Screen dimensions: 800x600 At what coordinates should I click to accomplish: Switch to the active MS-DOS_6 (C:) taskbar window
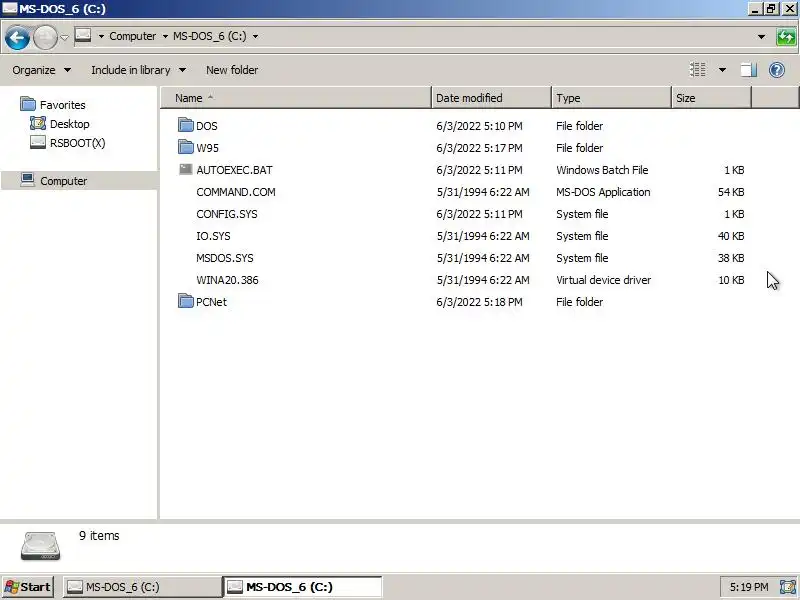pyautogui.click(x=303, y=587)
